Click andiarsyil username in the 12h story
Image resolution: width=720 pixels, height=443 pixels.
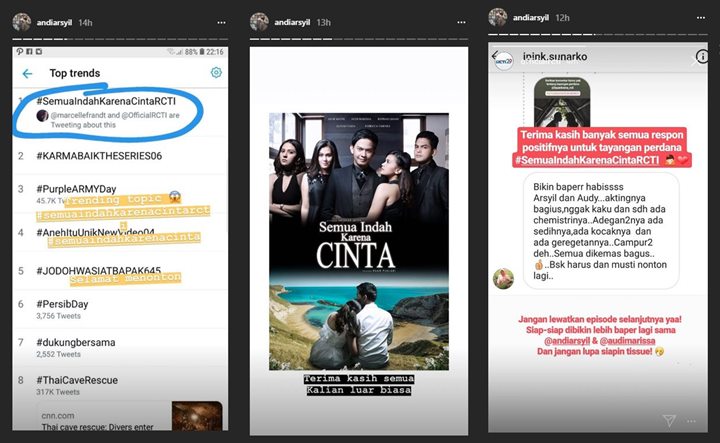pos(531,18)
